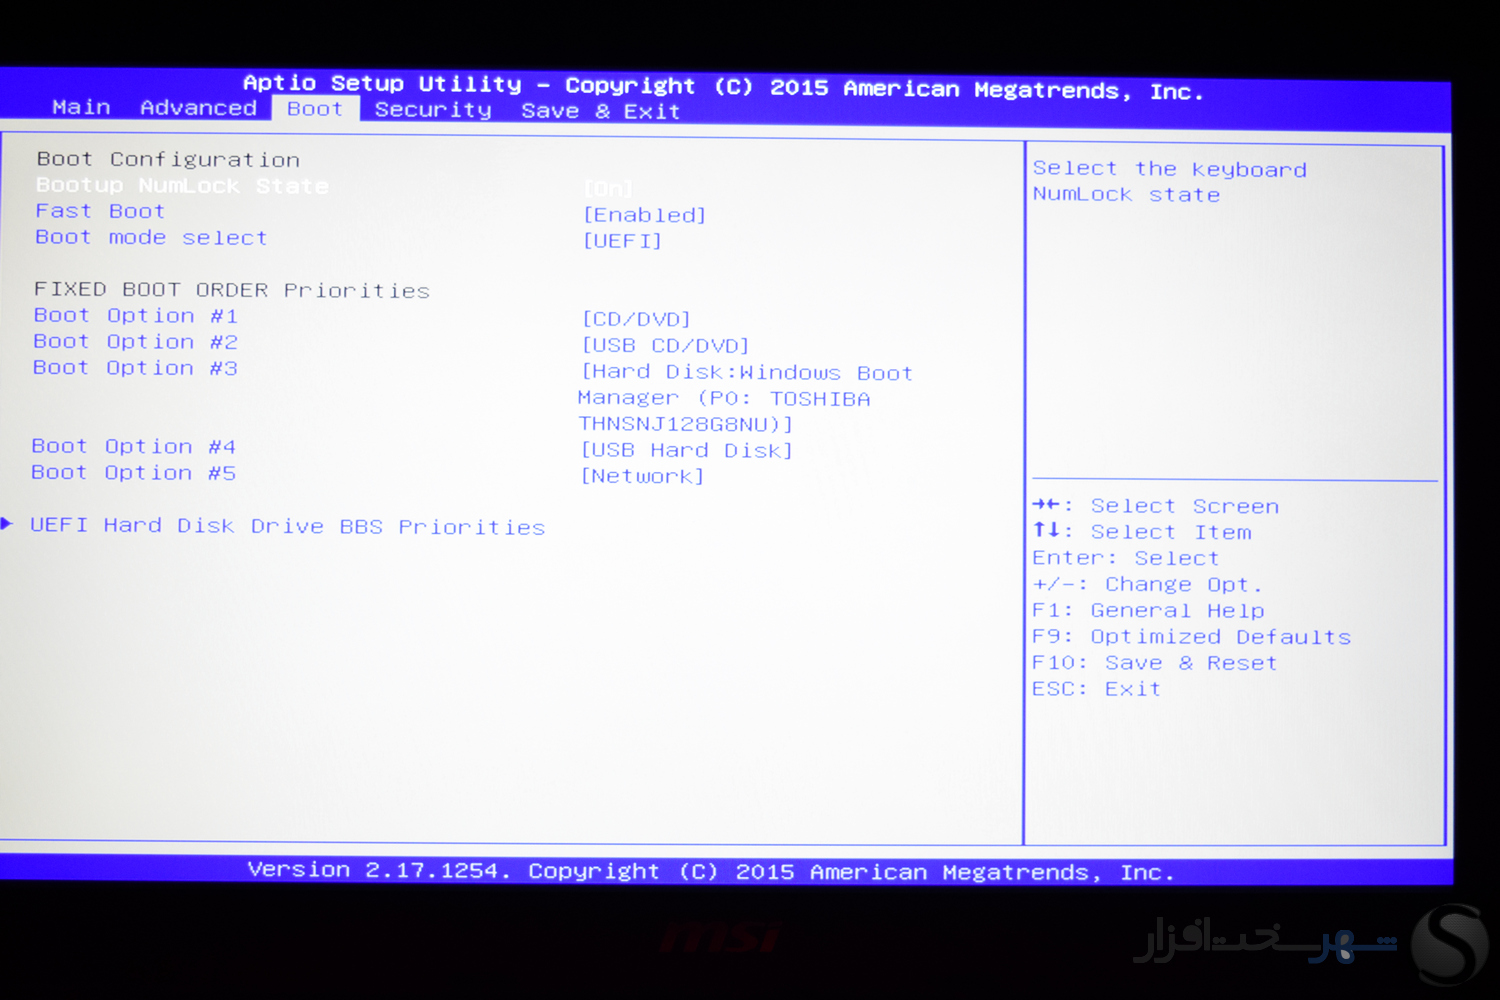Click F10: Save & Reset hint
The image size is (1500, 1000).
(1154, 663)
